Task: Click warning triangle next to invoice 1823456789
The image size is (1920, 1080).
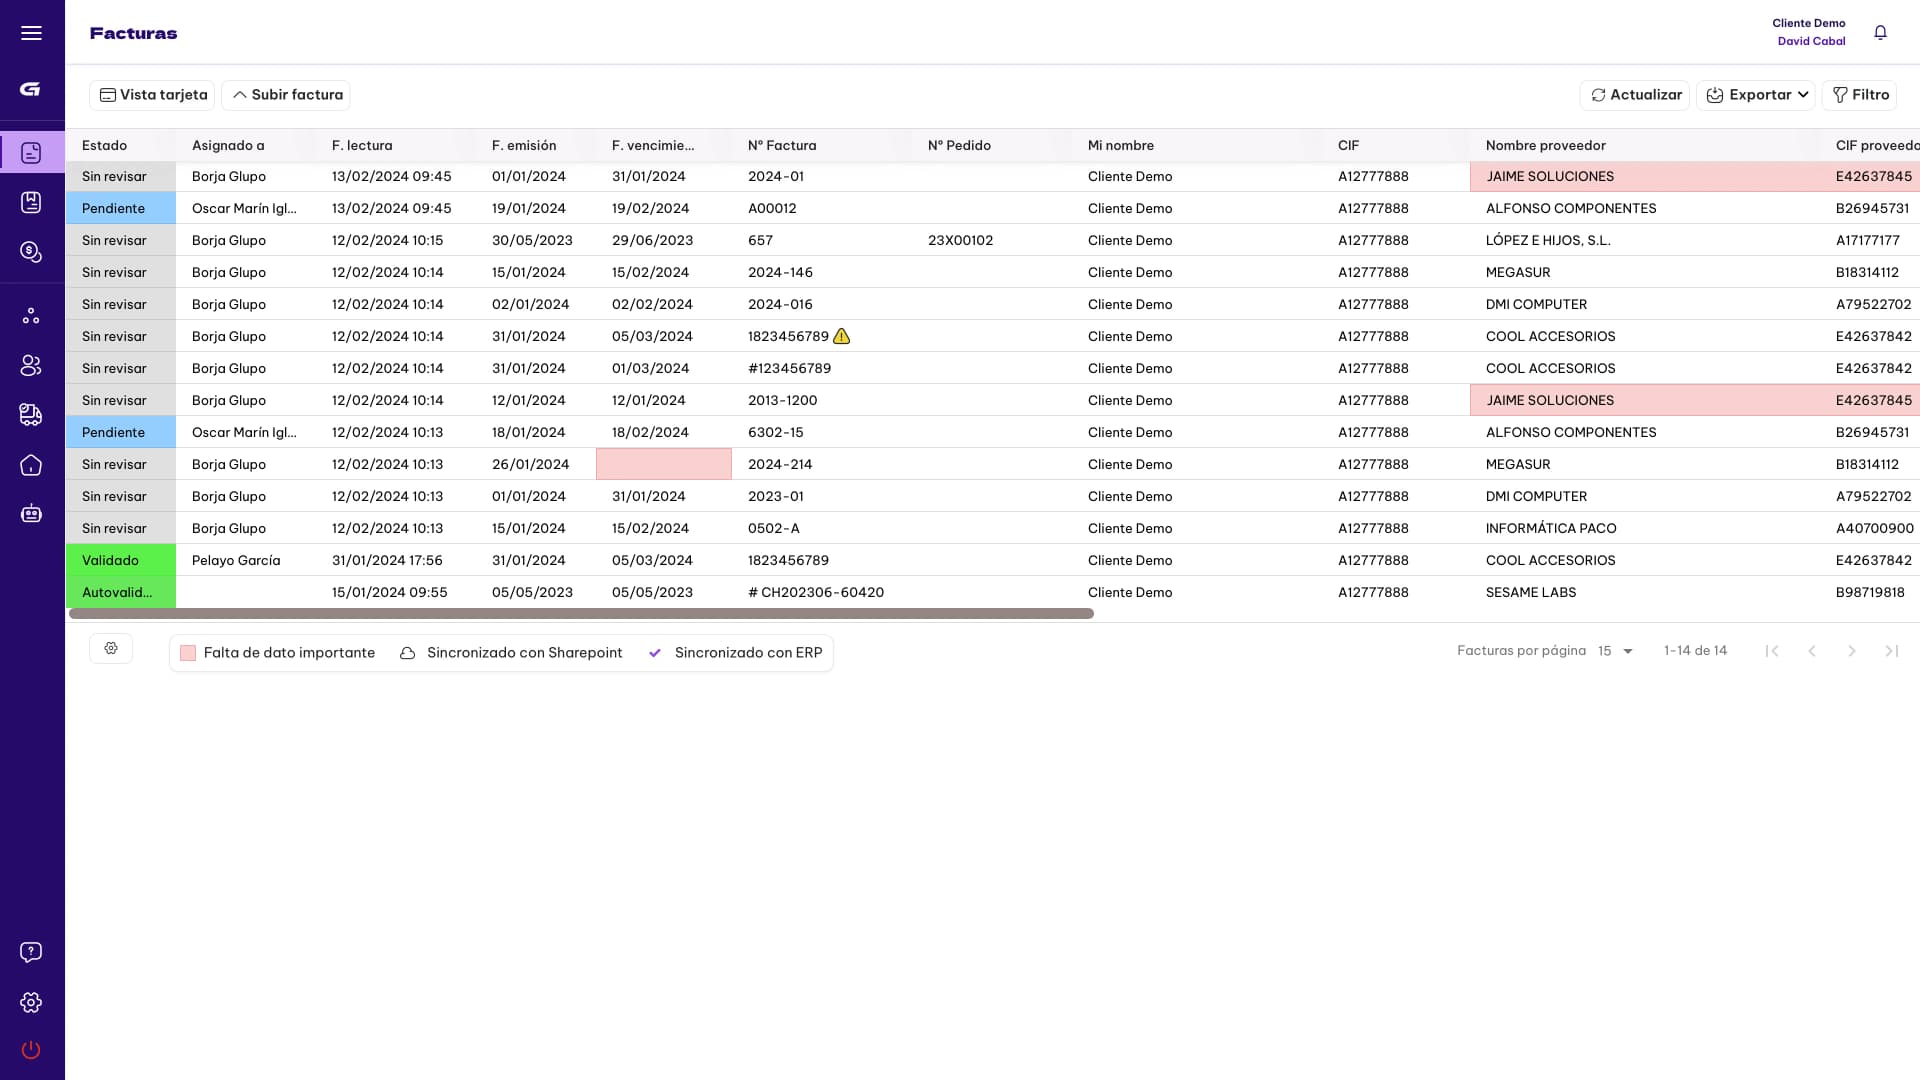Action: [x=842, y=337]
